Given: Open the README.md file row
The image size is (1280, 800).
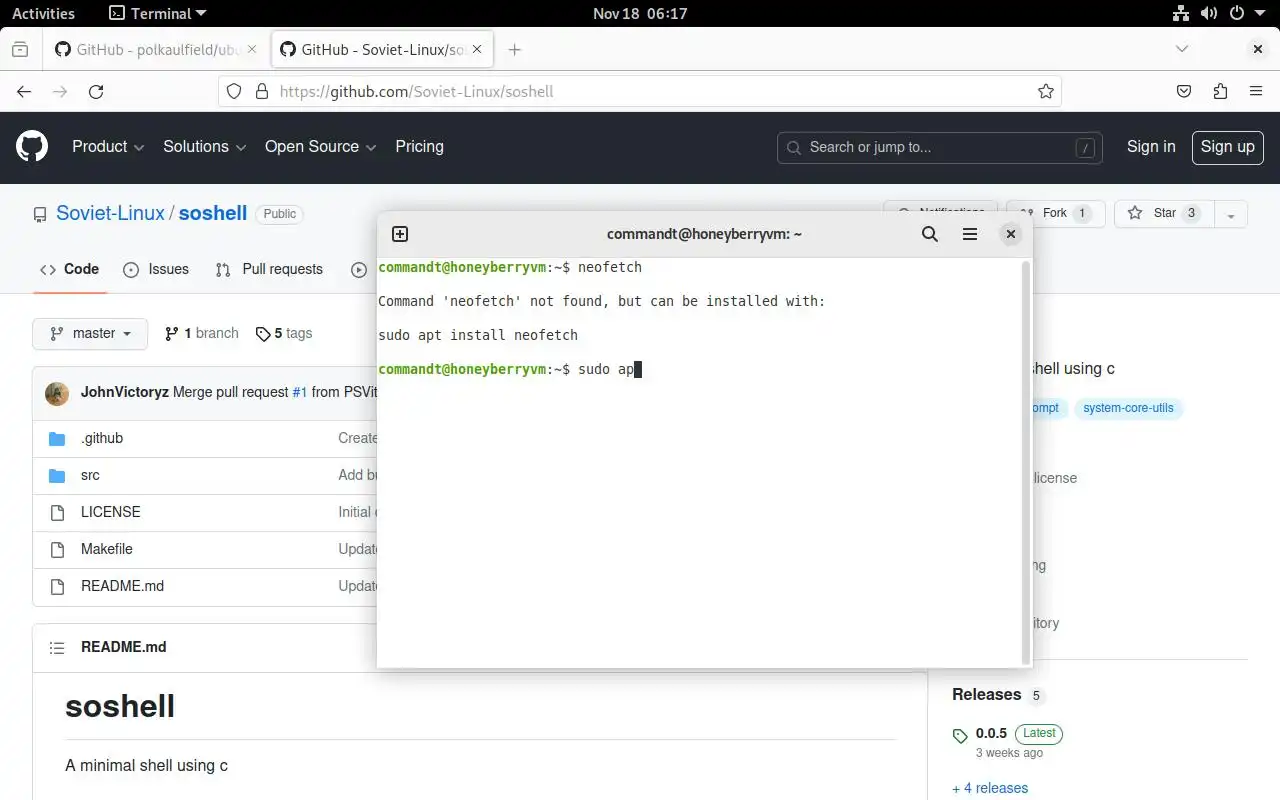Looking at the screenshot, I should point(122,586).
